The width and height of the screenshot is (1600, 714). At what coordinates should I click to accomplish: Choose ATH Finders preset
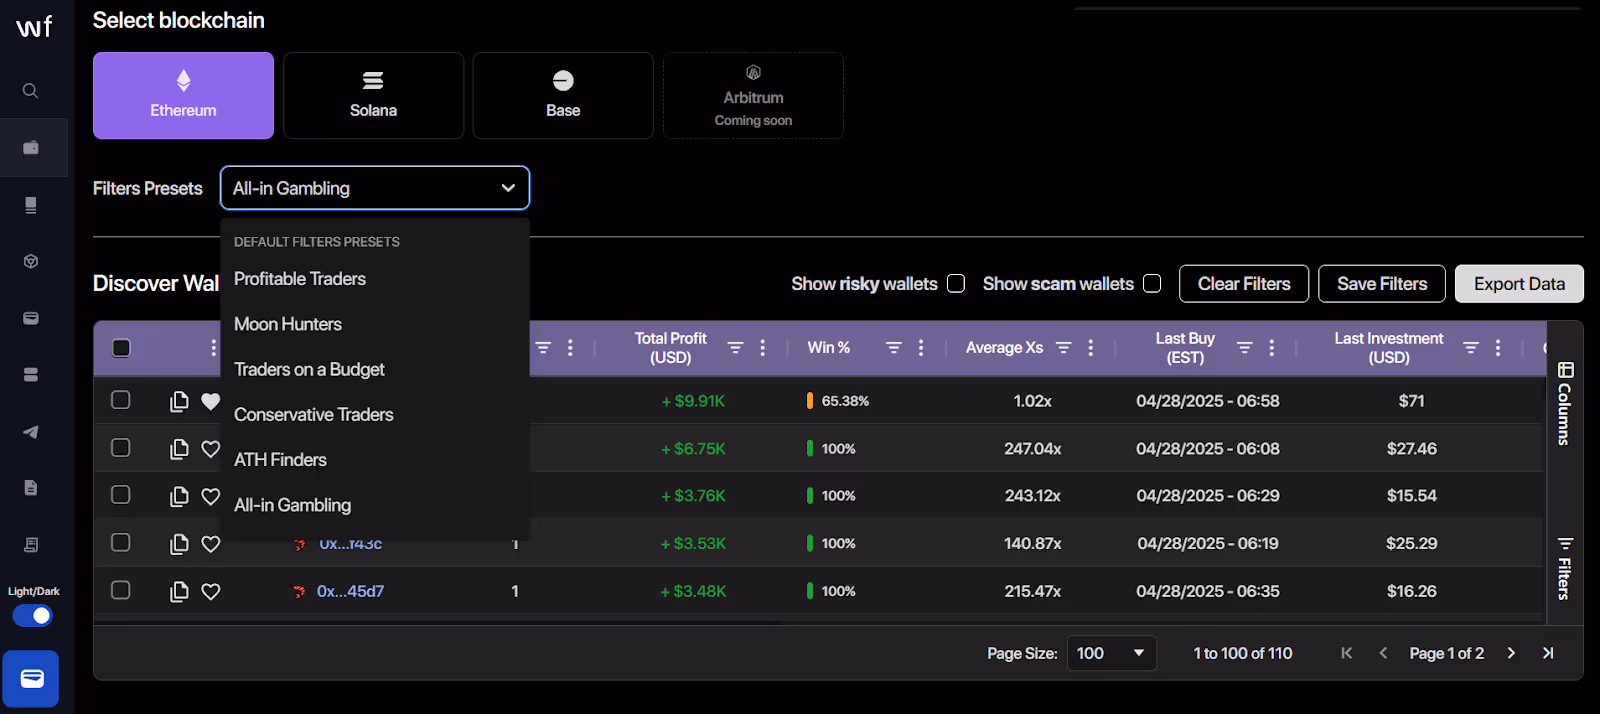click(375, 460)
